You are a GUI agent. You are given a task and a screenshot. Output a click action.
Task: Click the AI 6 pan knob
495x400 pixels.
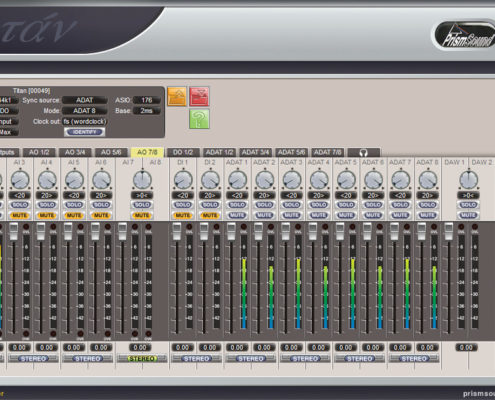point(101,180)
